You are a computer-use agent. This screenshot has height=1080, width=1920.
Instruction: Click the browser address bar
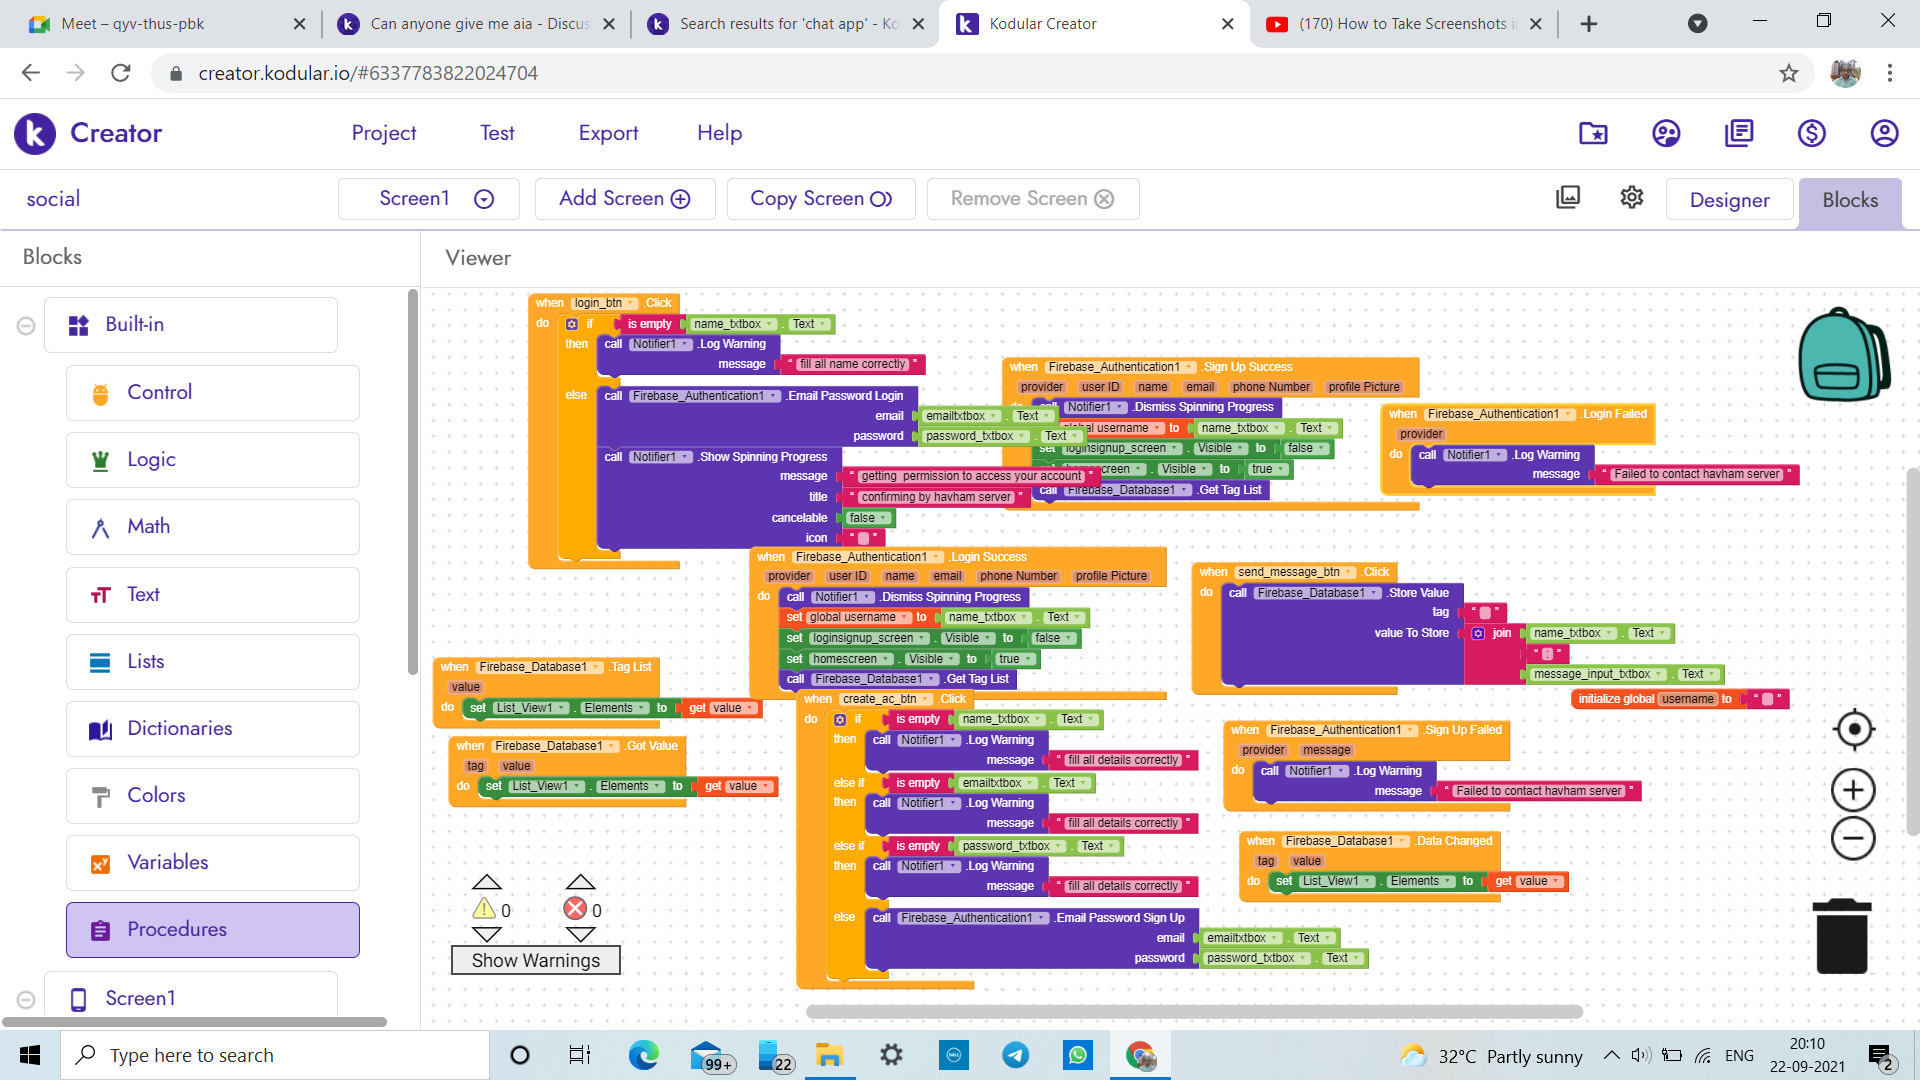980,73
